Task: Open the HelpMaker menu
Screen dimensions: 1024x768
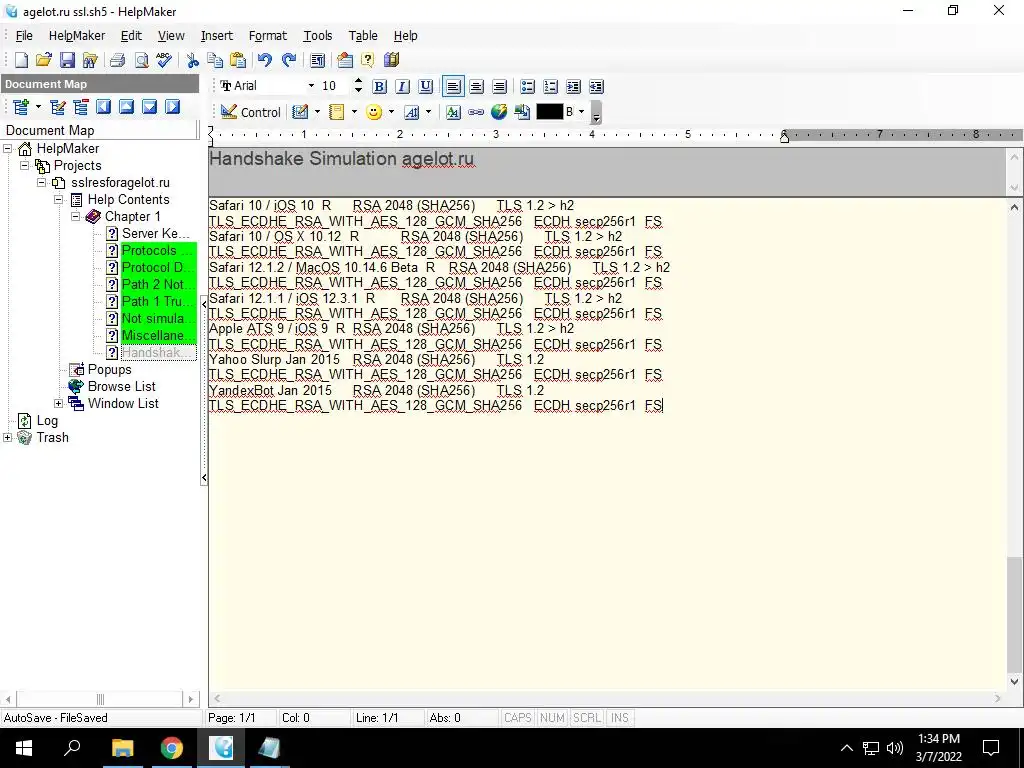Action: (76, 36)
